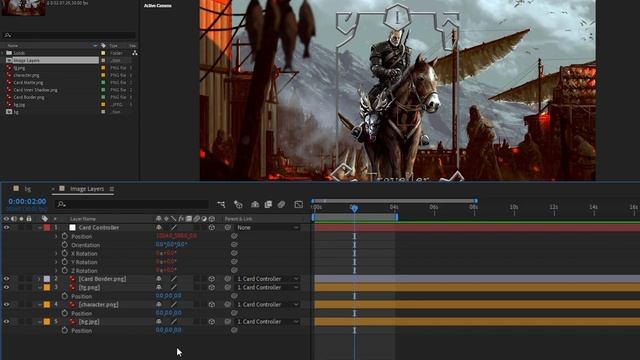Screen dimensions: 640x360
Task: Click the Active Camera view label
Action: tap(158, 6)
